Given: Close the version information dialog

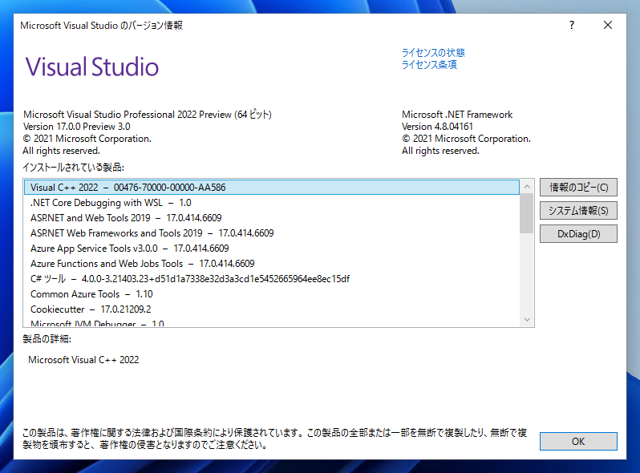Looking at the screenshot, I should coord(608,25).
